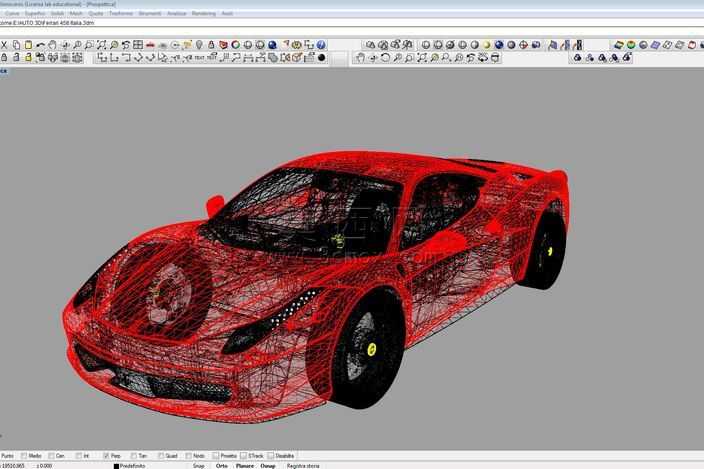Click into the command line input field
This screenshot has width=704, height=469.
tap(352, 31)
